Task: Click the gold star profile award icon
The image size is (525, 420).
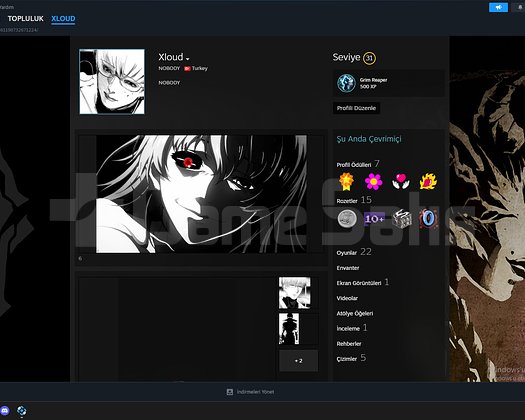Action: pos(346,182)
